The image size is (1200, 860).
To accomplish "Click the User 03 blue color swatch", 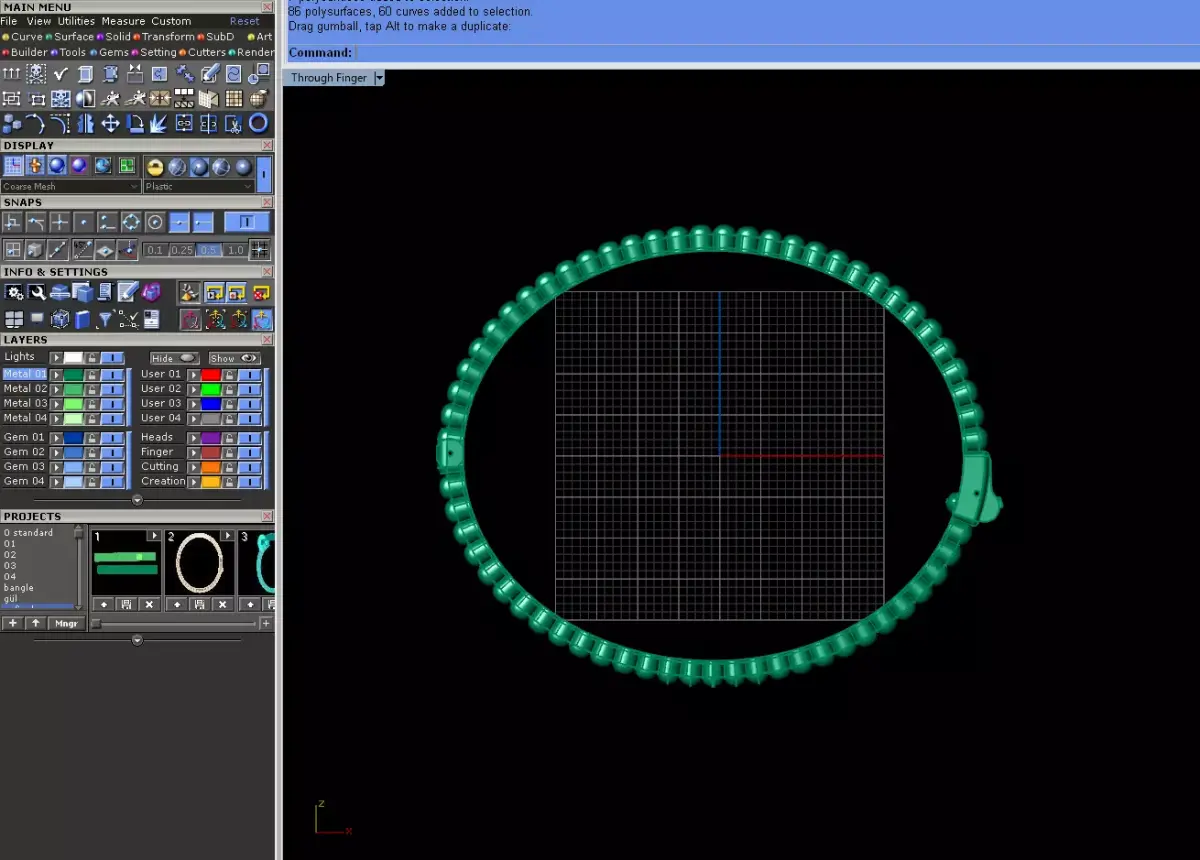I will (210, 403).
